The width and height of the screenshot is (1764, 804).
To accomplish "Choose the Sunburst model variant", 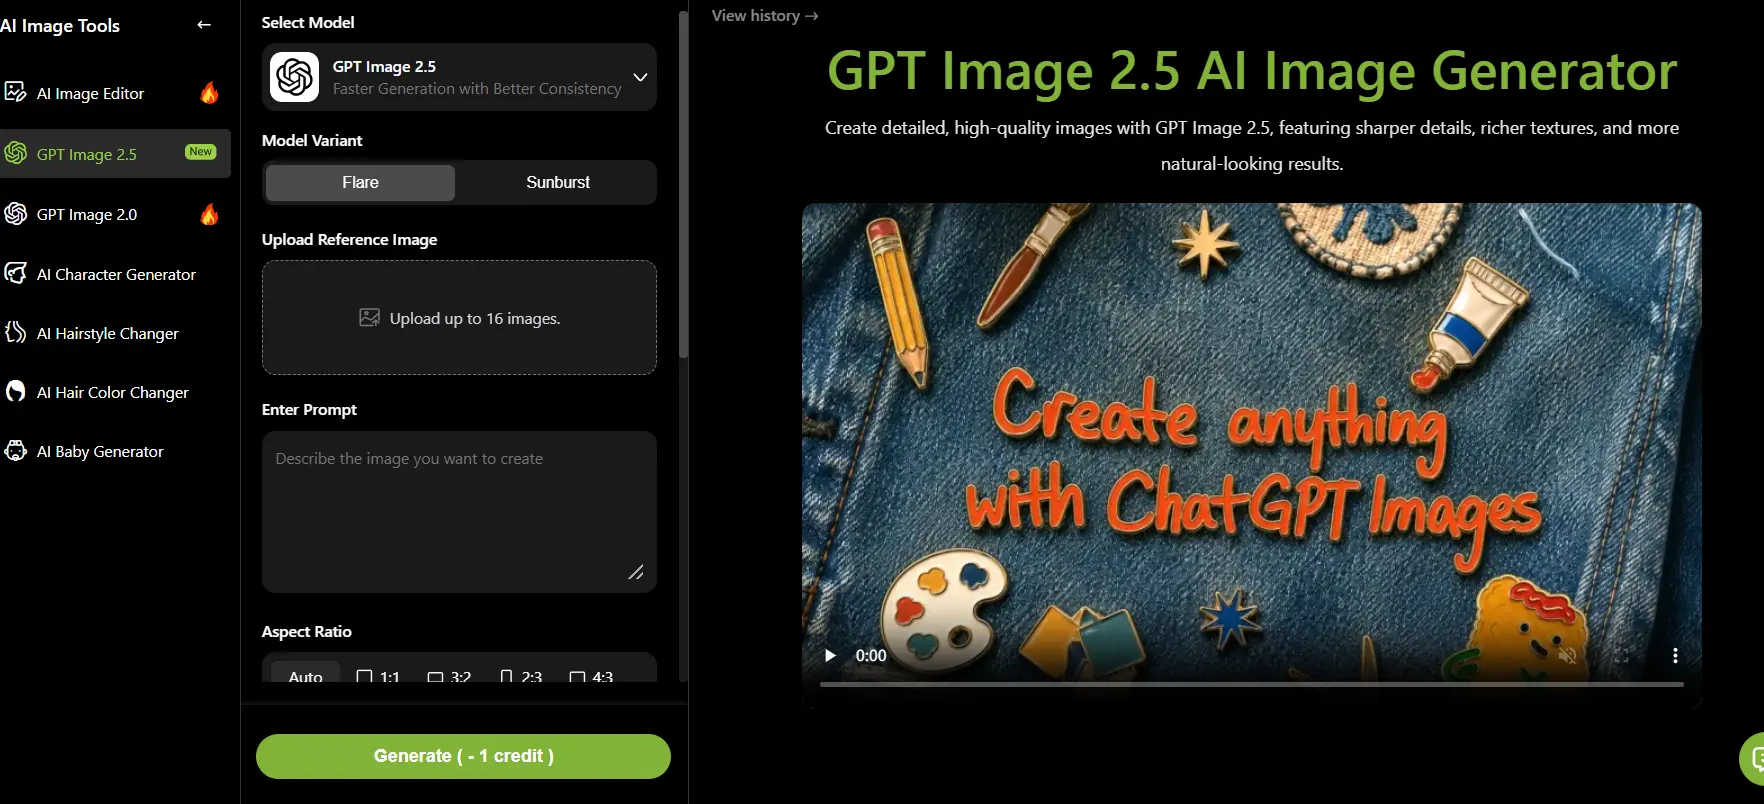I will [x=558, y=182].
